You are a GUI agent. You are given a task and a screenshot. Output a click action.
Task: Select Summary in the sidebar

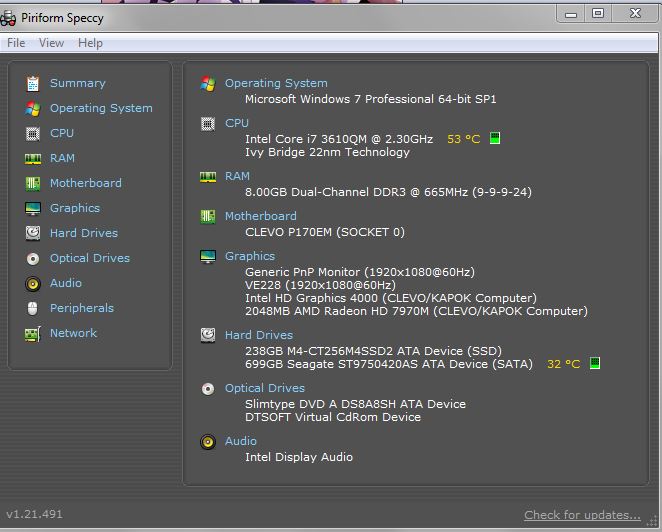coord(78,83)
